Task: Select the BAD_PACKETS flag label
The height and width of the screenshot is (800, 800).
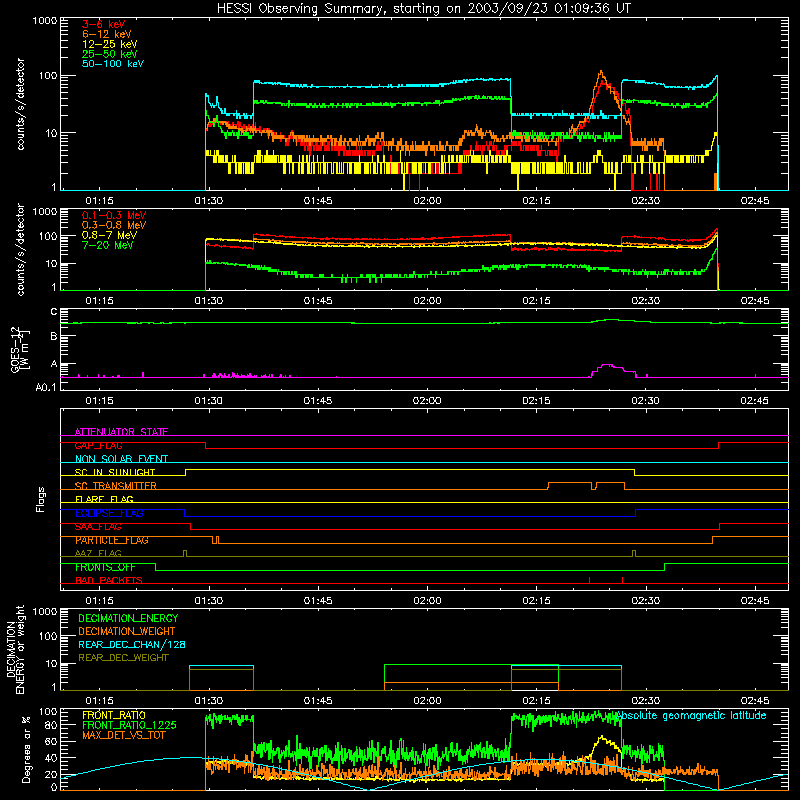Action: pyautogui.click(x=109, y=580)
